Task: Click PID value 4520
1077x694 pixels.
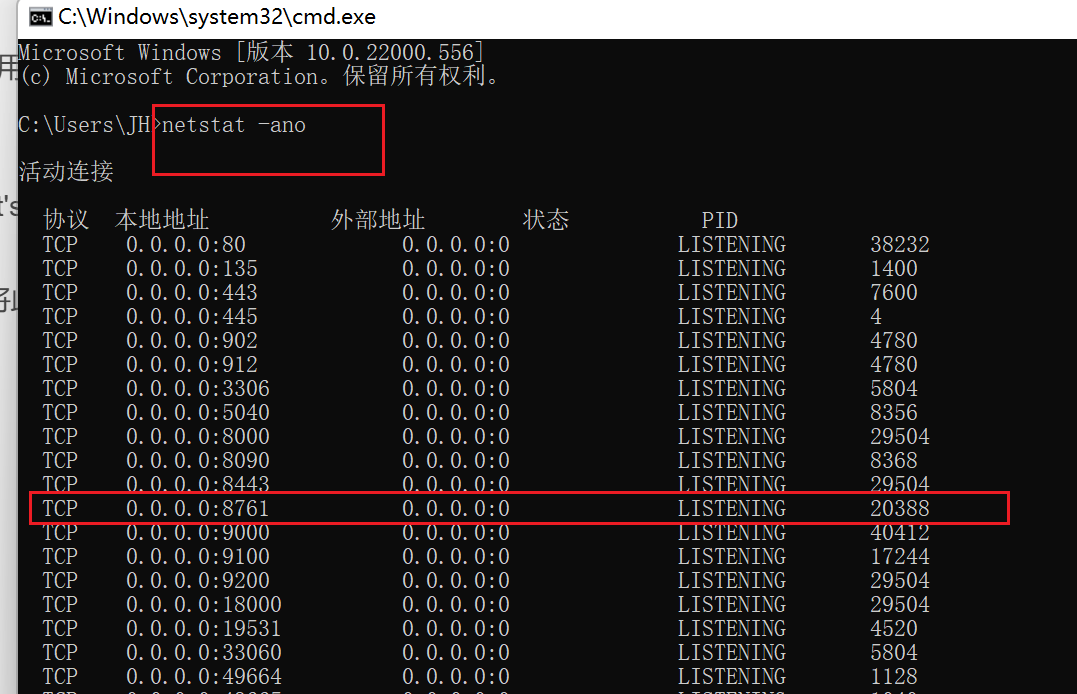Action: tap(894, 629)
